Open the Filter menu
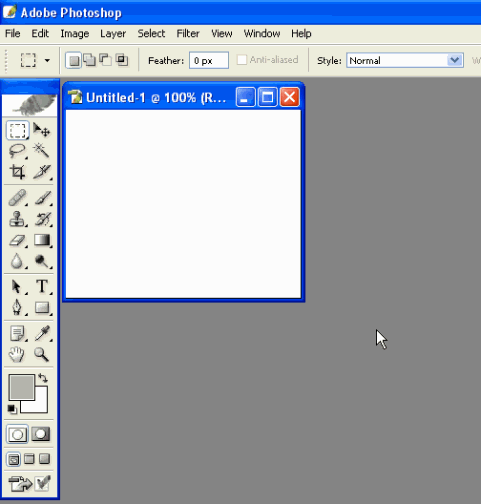Image resolution: width=481 pixels, height=504 pixels. point(188,34)
